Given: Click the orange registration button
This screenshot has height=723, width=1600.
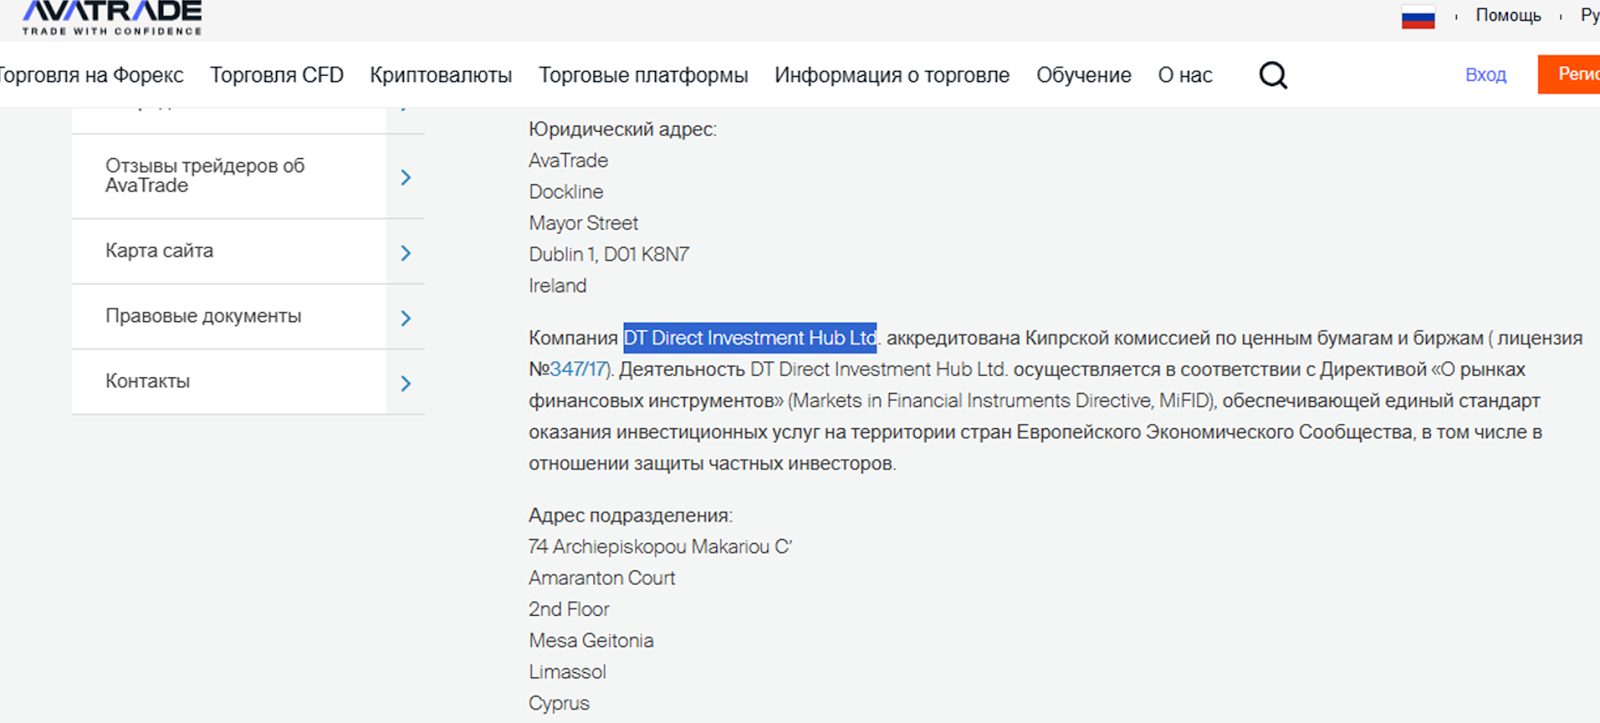Looking at the screenshot, I should point(1569,74).
